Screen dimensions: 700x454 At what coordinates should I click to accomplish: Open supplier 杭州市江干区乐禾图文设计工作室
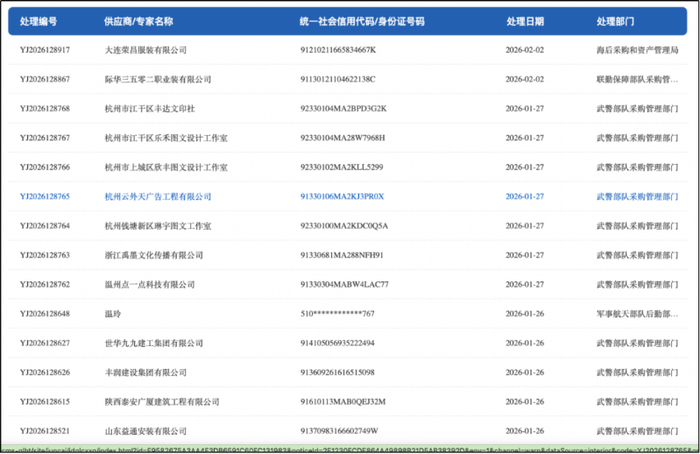point(166,138)
